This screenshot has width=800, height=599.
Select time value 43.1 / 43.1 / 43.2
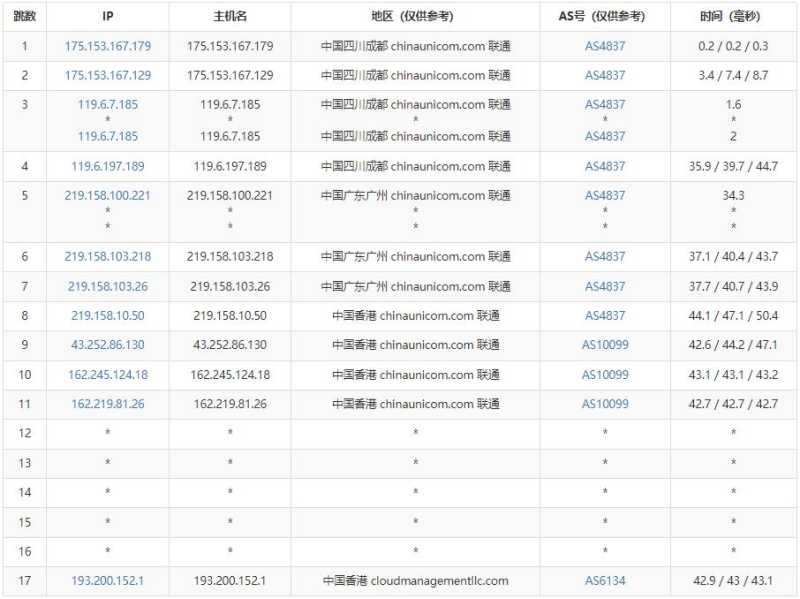point(733,375)
